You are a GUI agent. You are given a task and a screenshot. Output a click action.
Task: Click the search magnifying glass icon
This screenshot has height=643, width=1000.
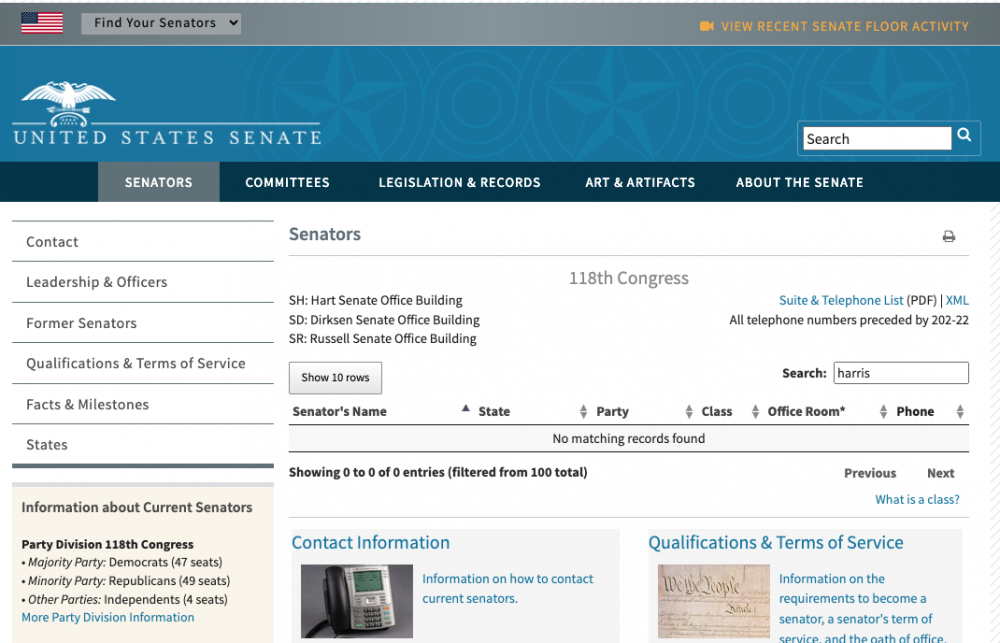[964, 136]
